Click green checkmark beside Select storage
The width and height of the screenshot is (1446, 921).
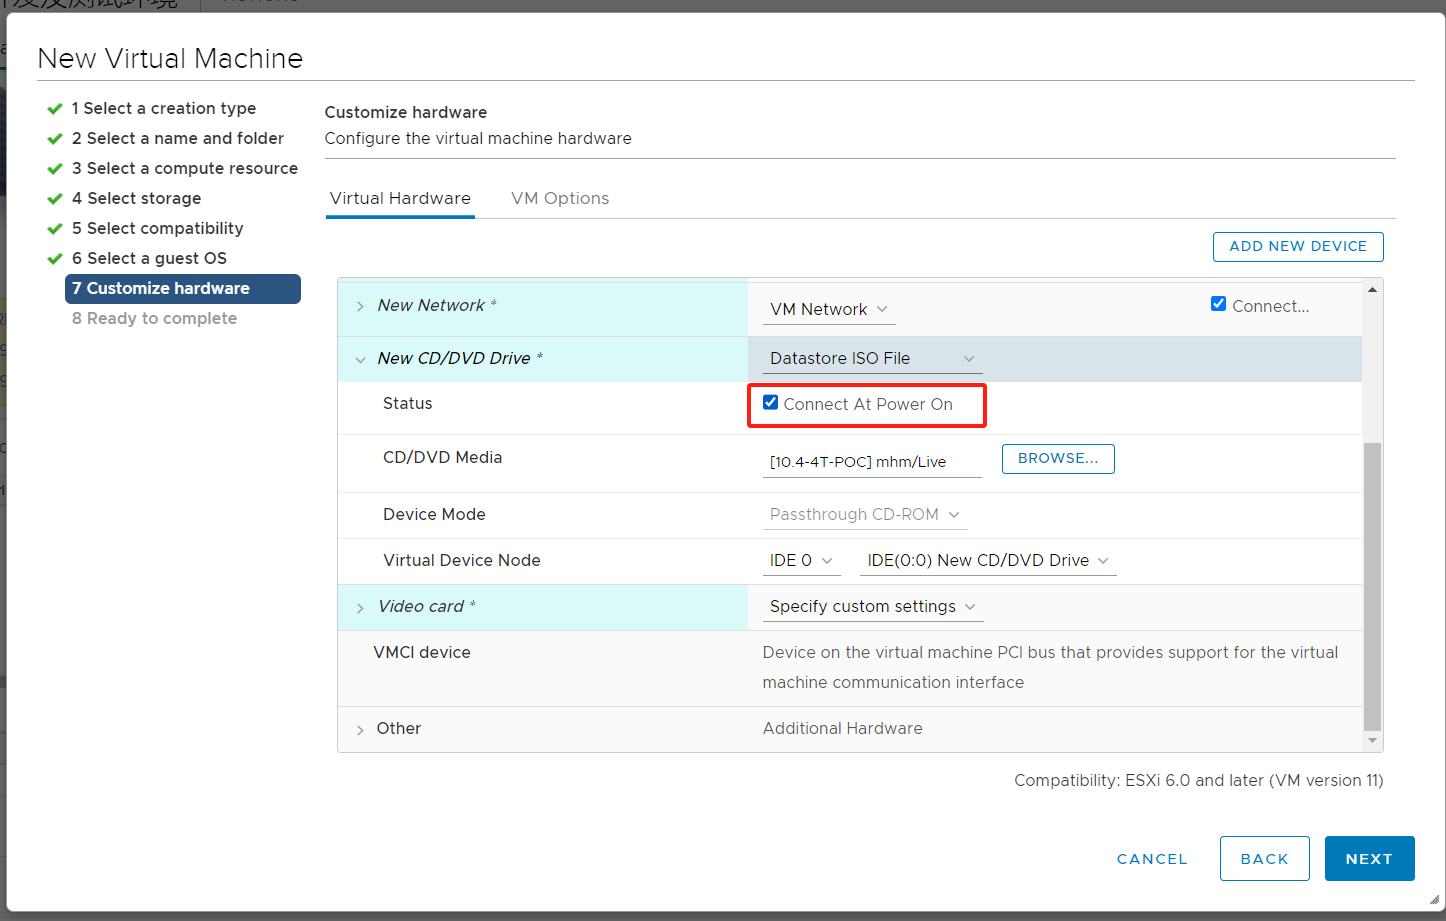pyautogui.click(x=55, y=199)
